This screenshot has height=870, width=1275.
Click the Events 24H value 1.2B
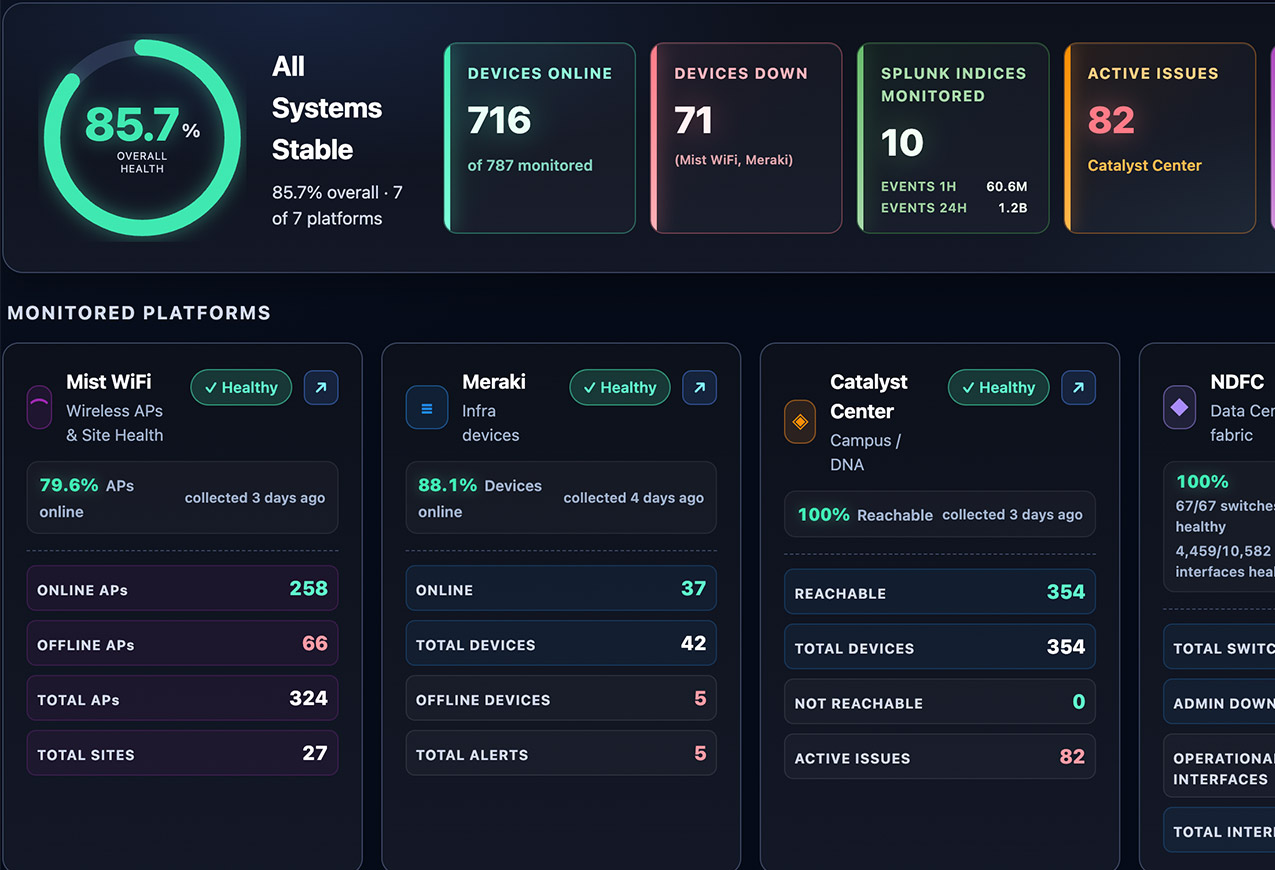pos(1012,208)
